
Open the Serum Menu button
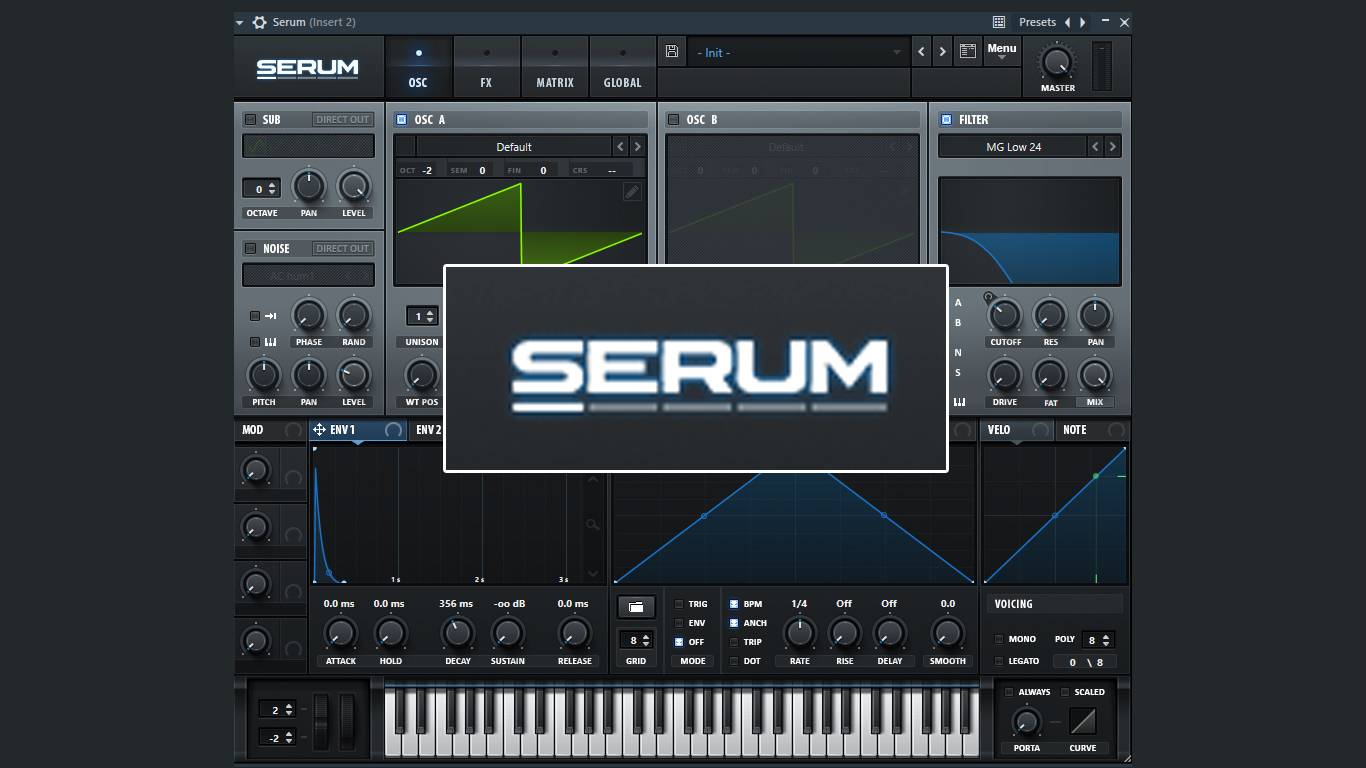(1001, 52)
